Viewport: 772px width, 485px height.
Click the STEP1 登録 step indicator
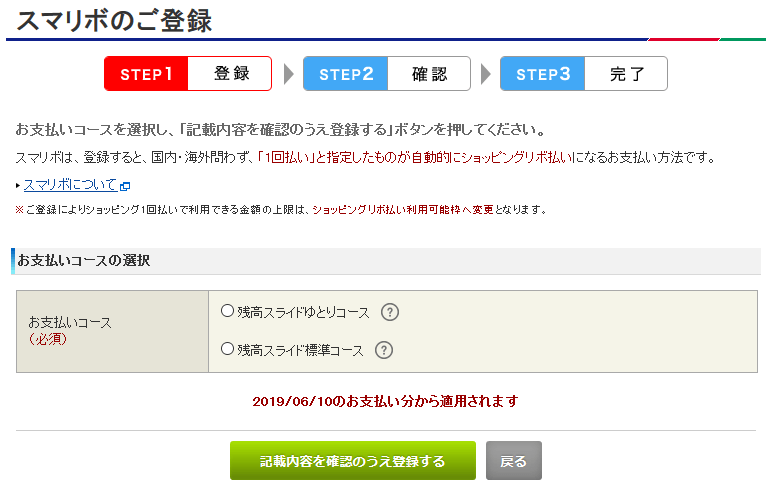tap(188, 73)
